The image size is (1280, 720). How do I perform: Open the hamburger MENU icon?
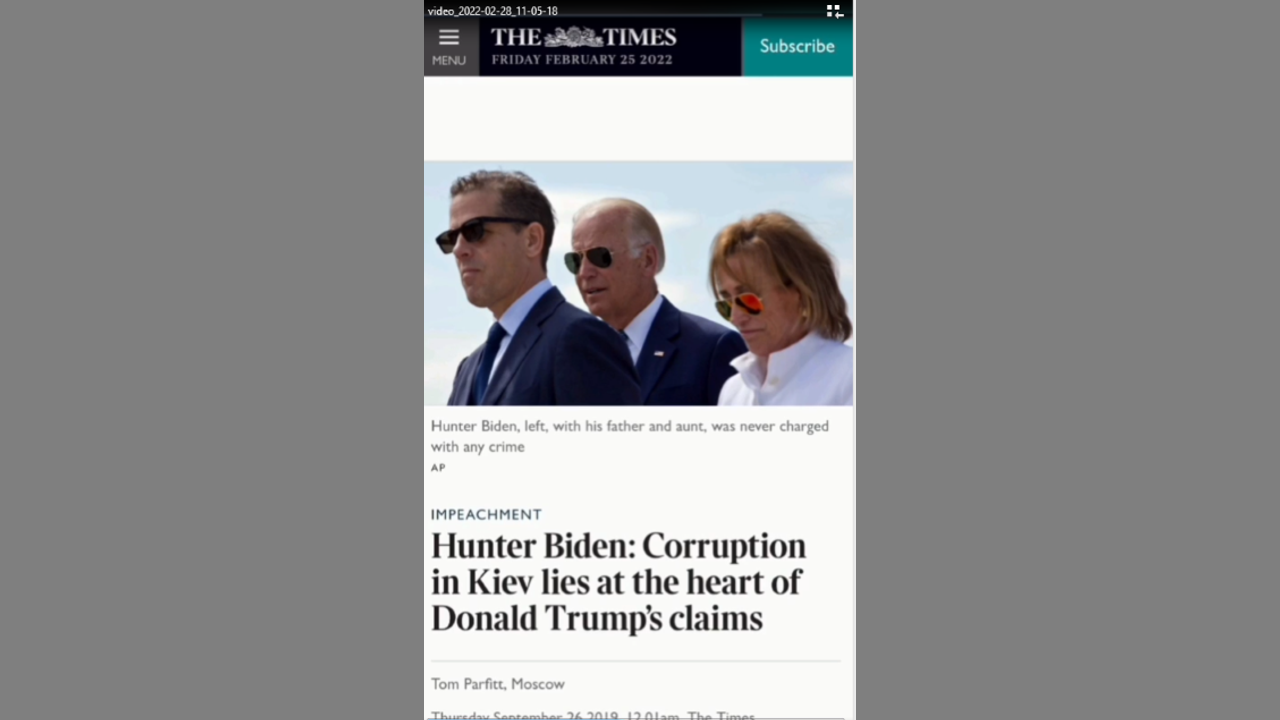[x=449, y=38]
